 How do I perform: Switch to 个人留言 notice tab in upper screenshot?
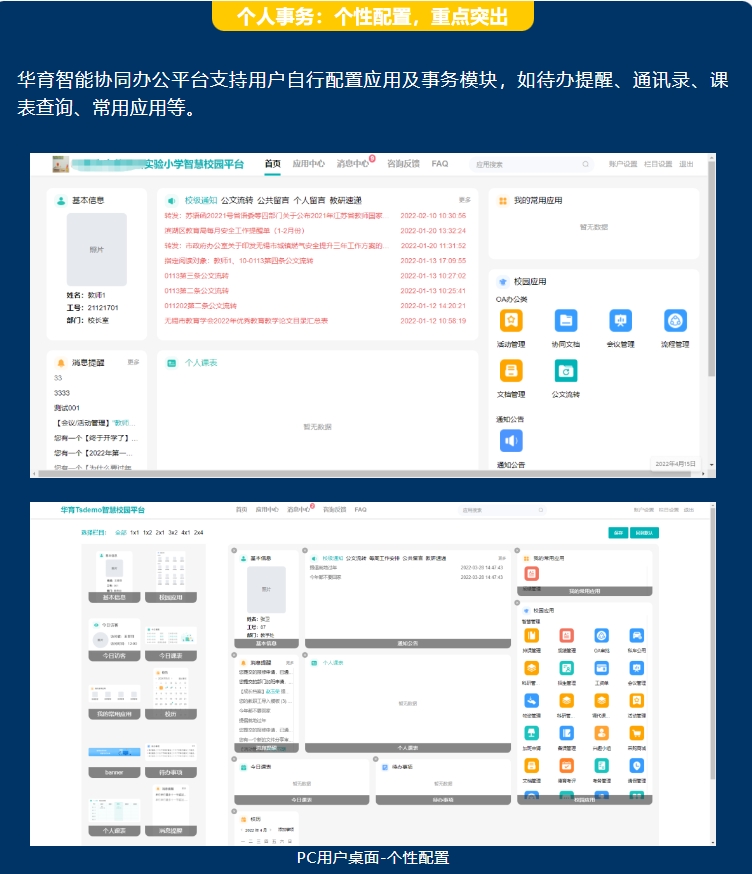[309, 200]
